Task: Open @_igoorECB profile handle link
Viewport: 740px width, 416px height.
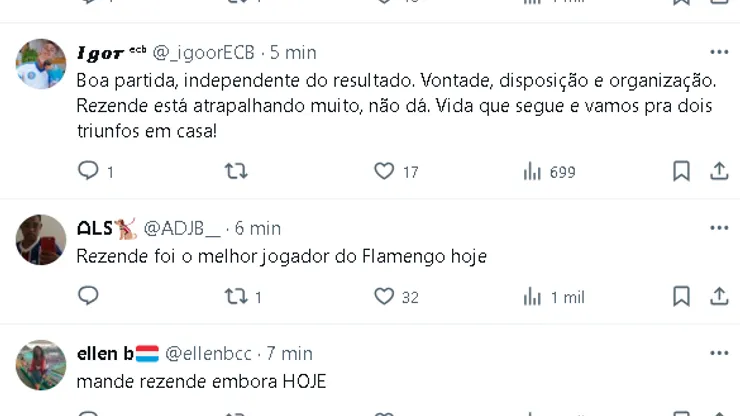Action: [x=206, y=52]
